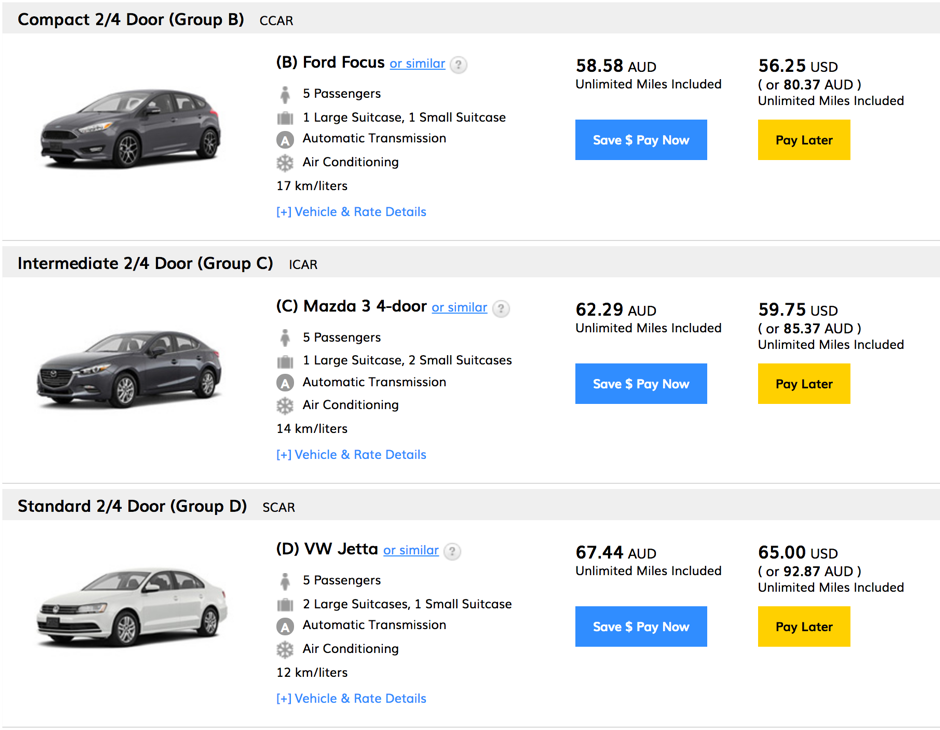This screenshot has height=730, width=940.
Task: Expand Vehicle & Rate Details for Mazda 3
Action: pos(351,455)
